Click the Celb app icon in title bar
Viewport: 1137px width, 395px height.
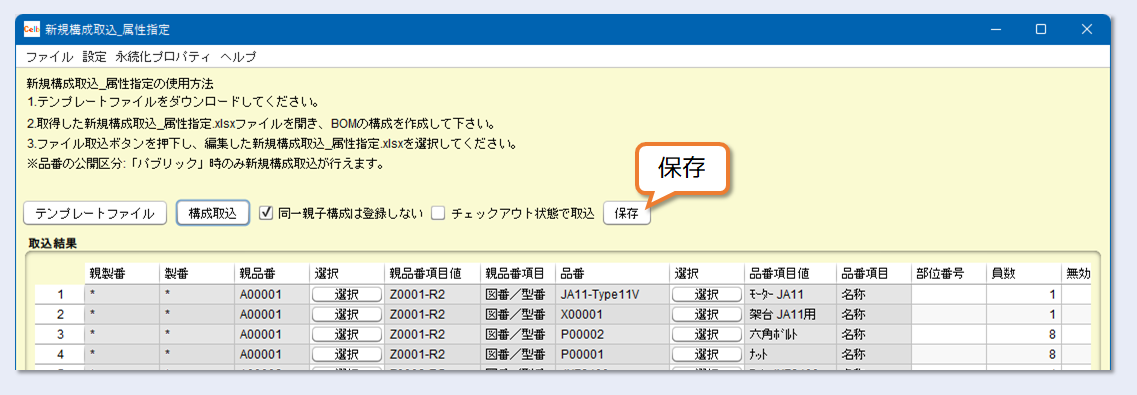pyautogui.click(x=31, y=29)
